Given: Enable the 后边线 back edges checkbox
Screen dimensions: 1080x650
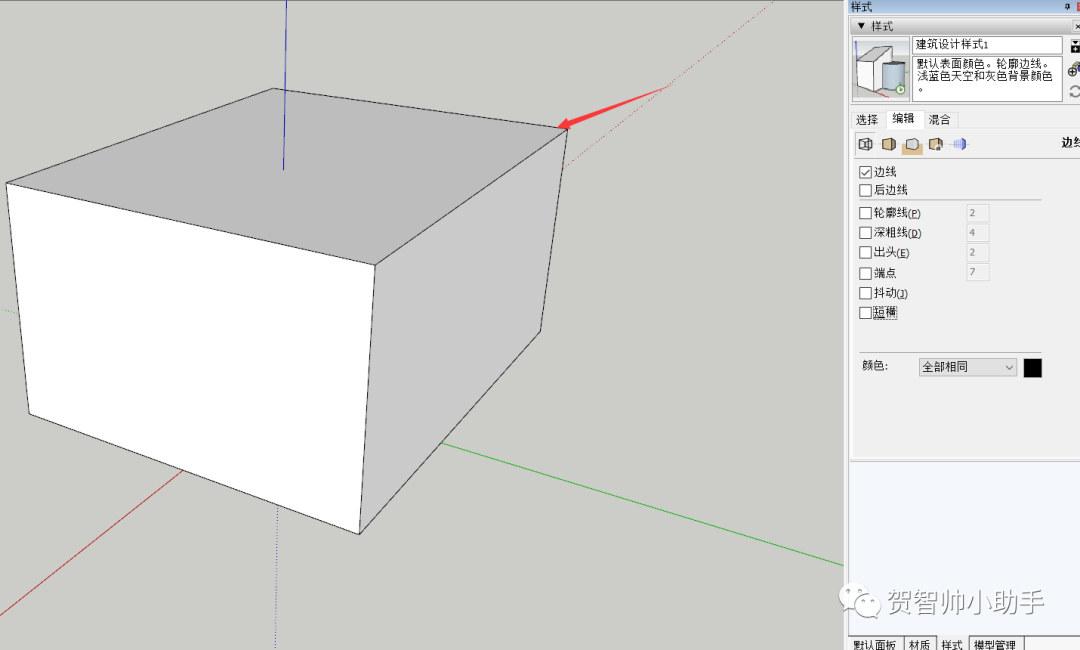Looking at the screenshot, I should point(865,189).
